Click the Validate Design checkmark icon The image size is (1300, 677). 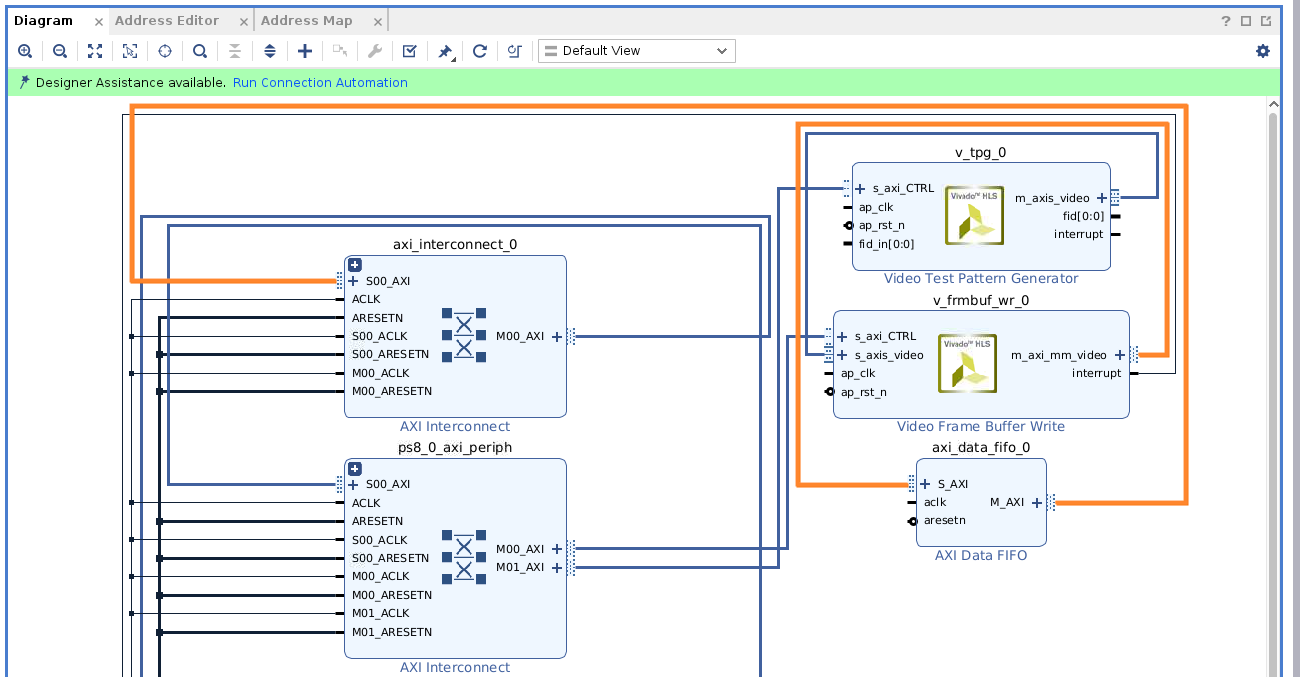click(410, 51)
